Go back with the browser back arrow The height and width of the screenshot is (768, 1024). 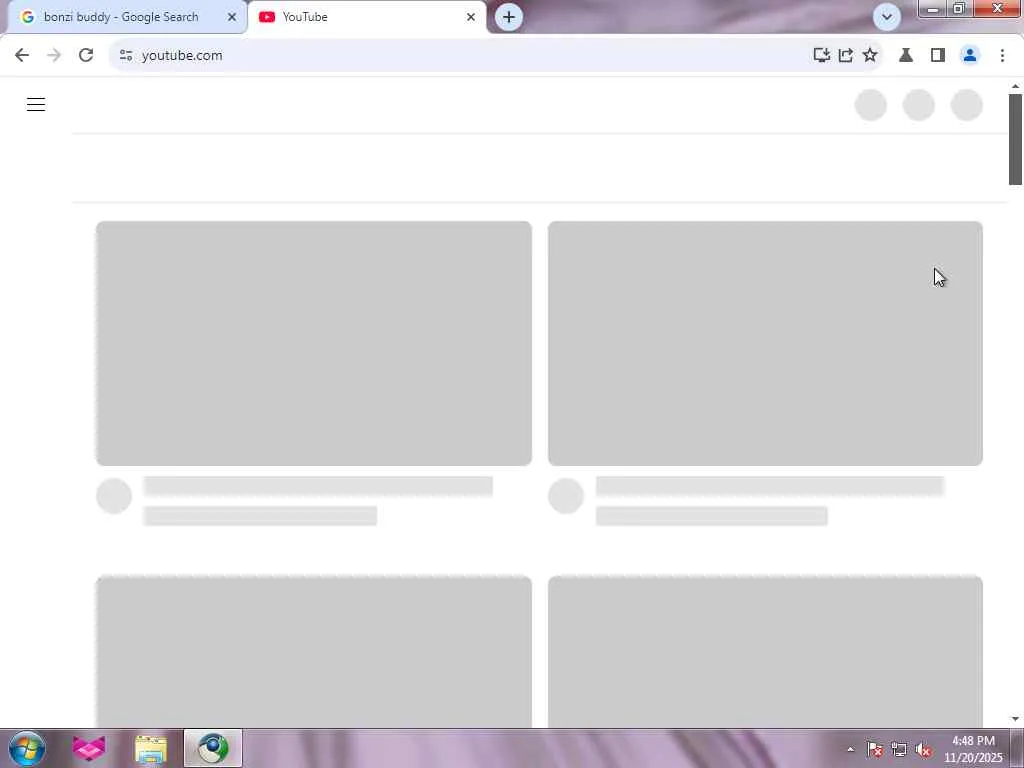coord(22,56)
